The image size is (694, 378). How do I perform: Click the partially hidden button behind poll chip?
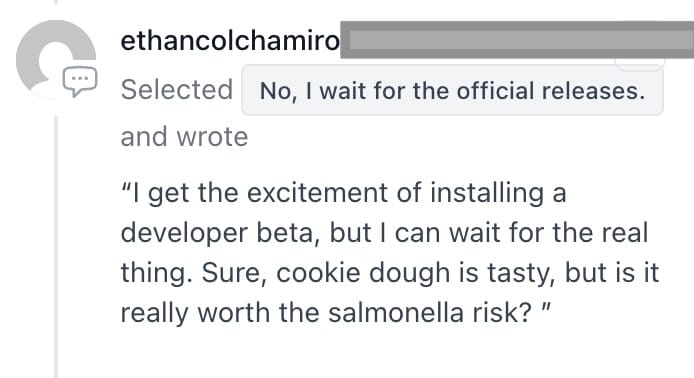click(640, 65)
